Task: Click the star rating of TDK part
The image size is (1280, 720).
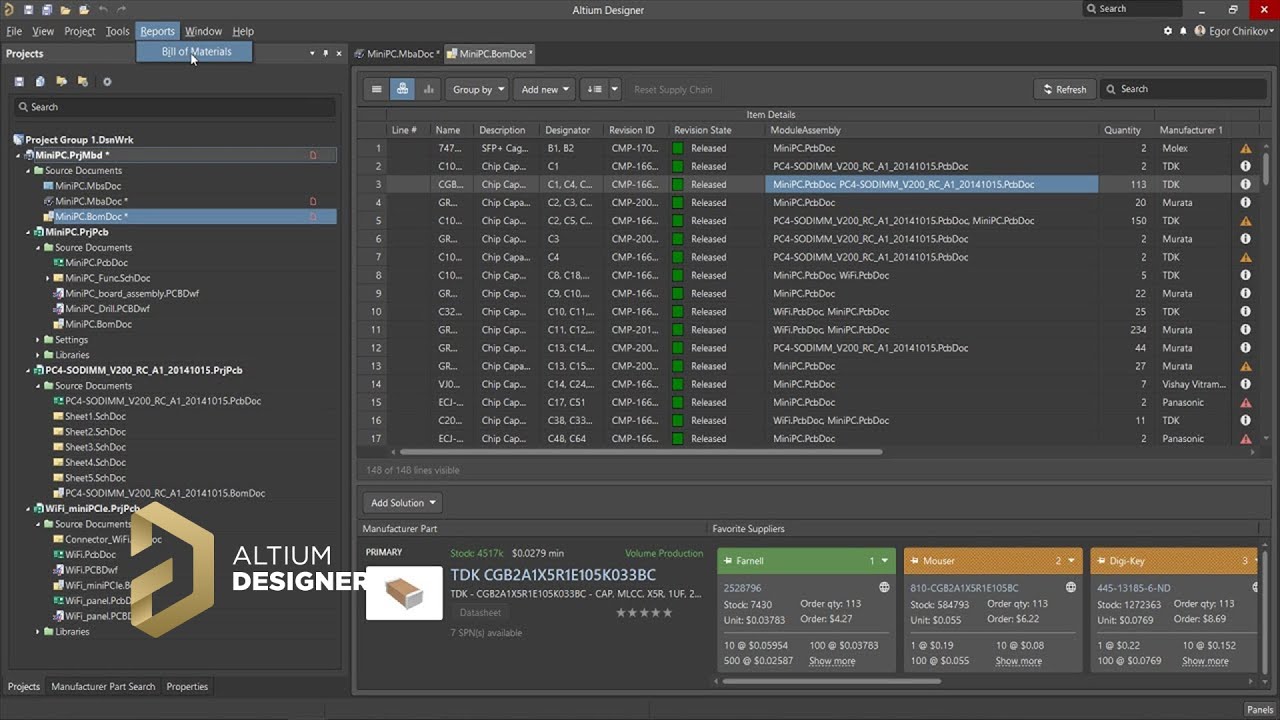Action: [x=644, y=613]
